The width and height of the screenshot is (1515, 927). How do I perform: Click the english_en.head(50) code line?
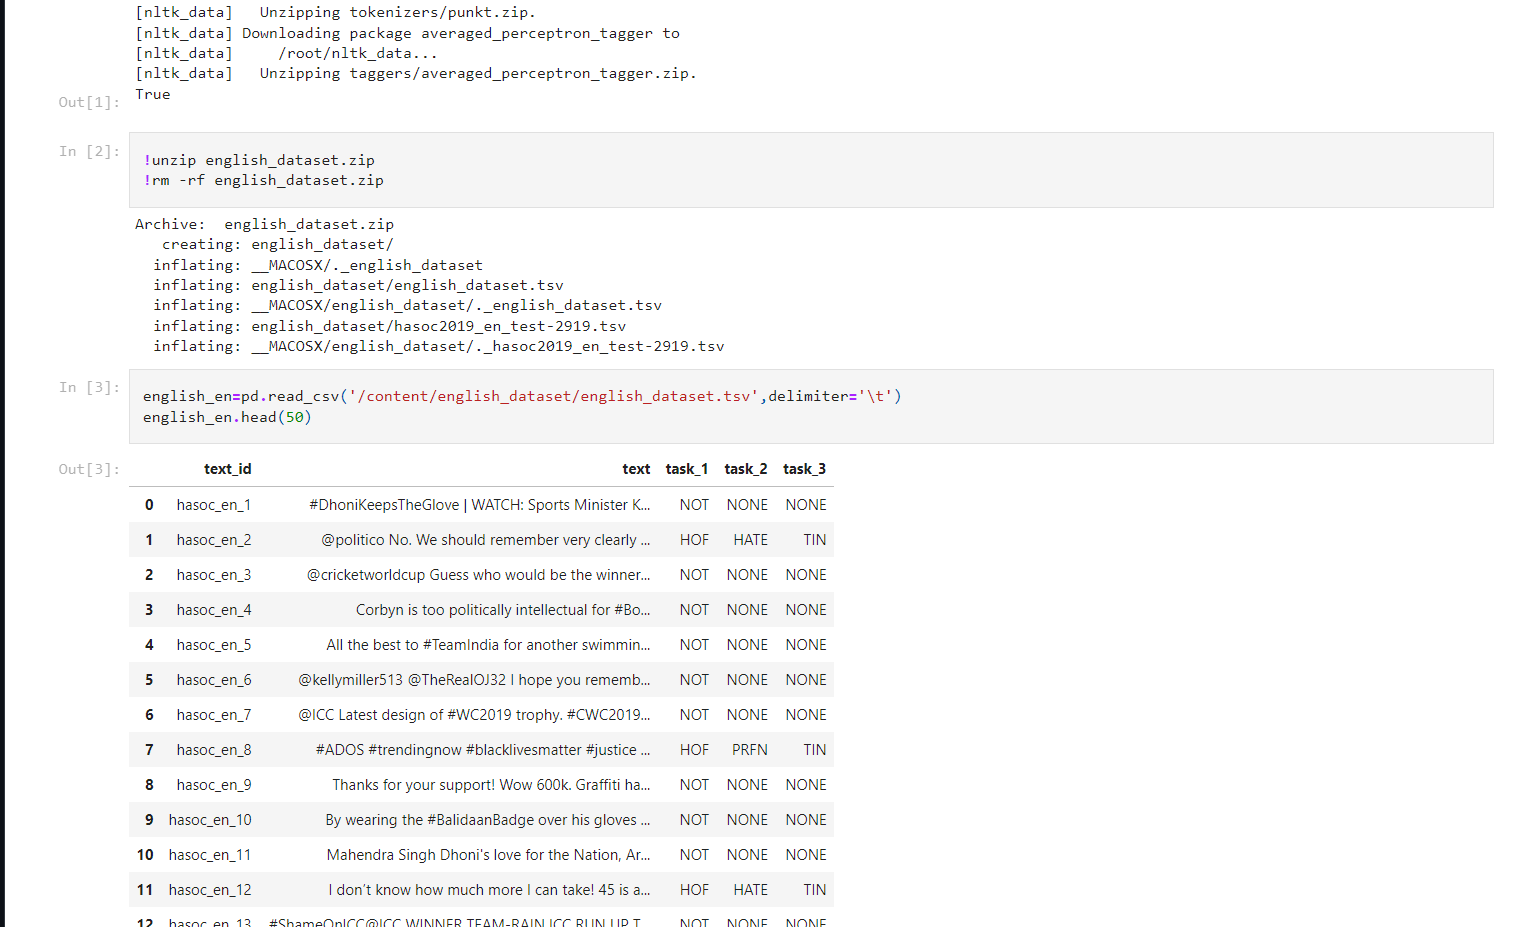point(228,417)
